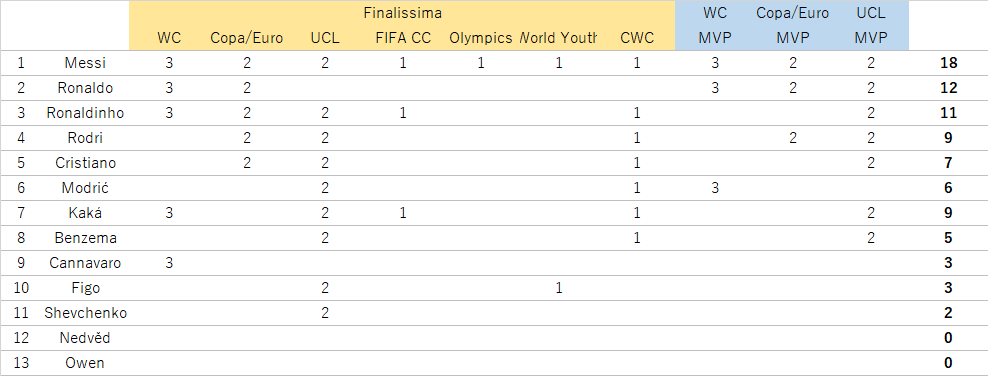Select Ronaldo's total score 12

coord(948,88)
